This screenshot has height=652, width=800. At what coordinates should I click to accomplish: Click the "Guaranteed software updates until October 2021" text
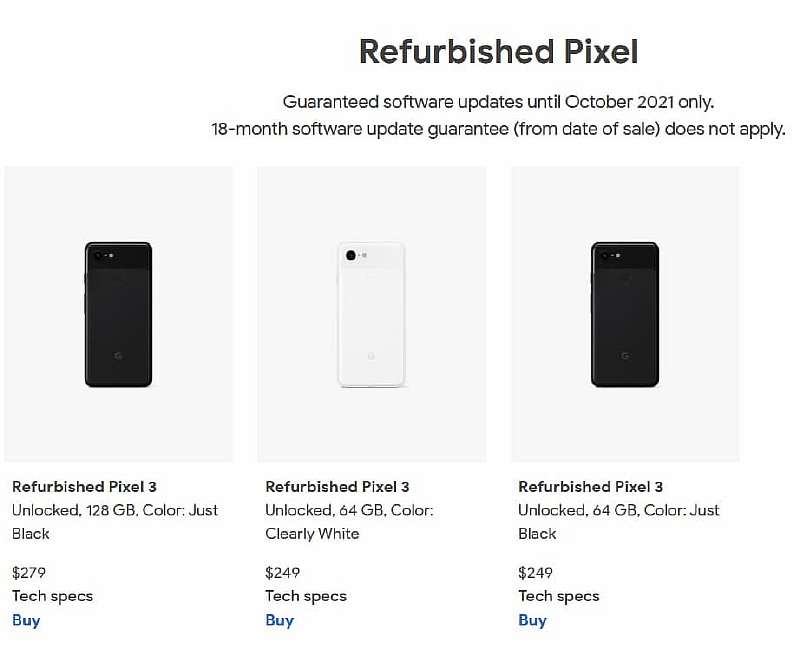point(498,102)
